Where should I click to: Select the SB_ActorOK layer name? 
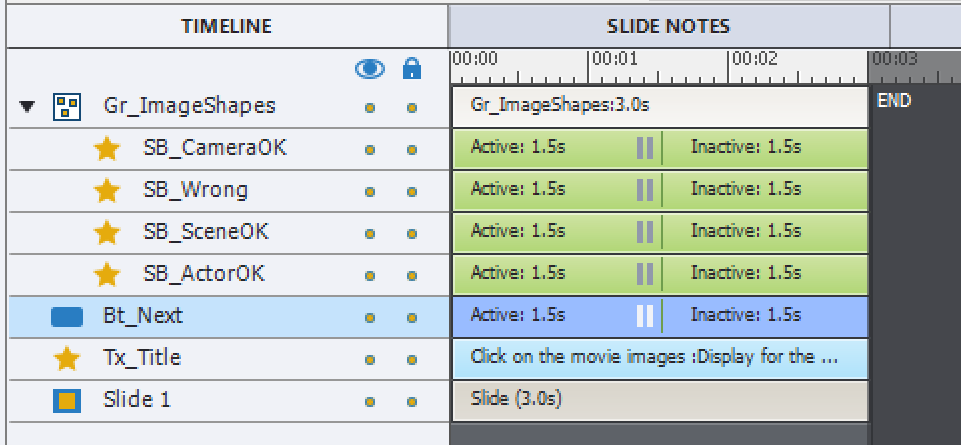point(204,274)
